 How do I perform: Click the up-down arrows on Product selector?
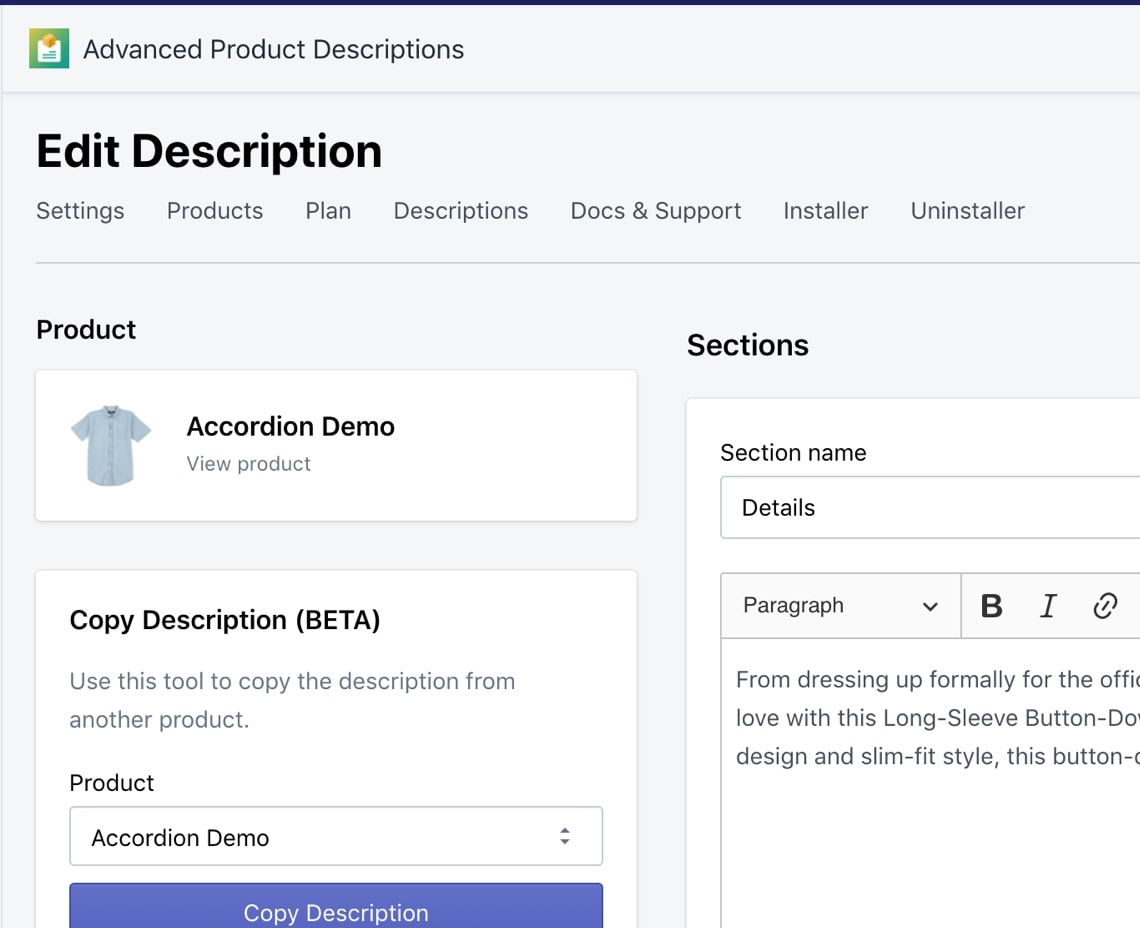pos(565,837)
